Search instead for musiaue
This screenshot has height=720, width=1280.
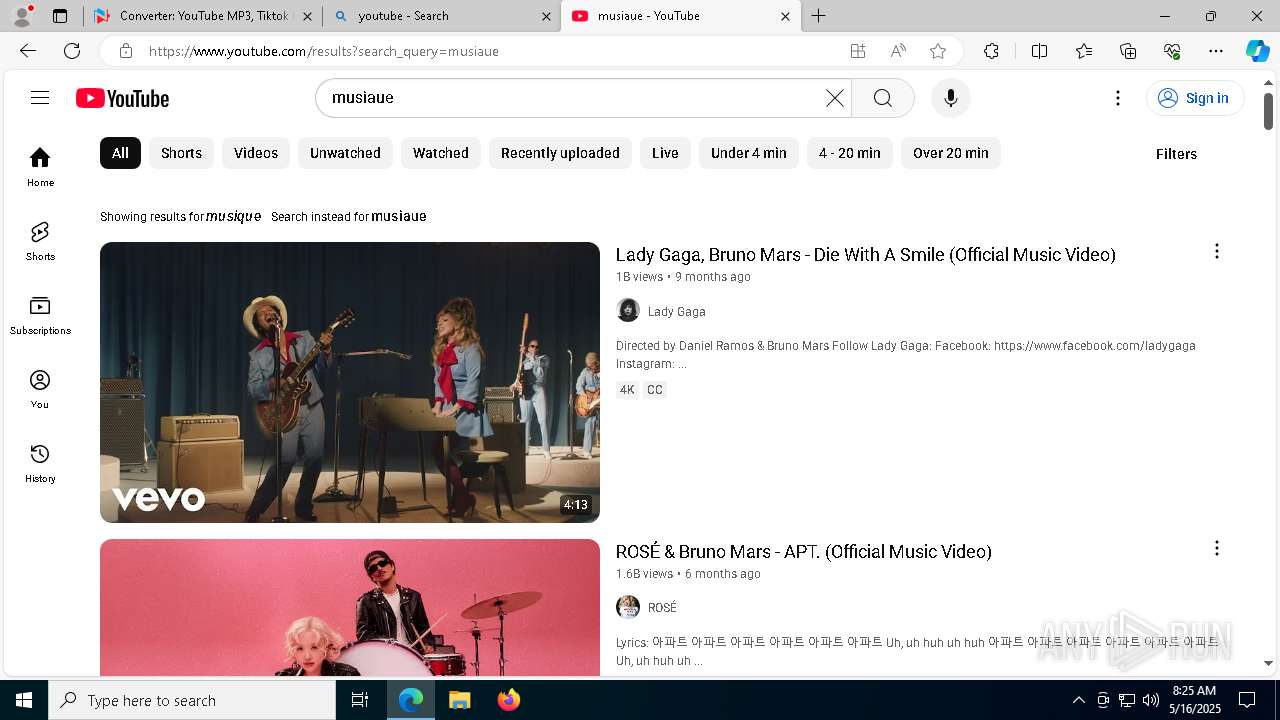click(399, 216)
